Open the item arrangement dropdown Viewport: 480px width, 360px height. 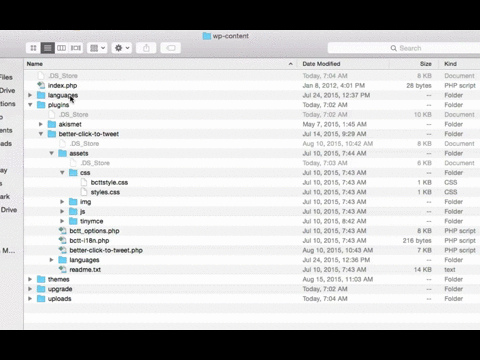(97, 48)
